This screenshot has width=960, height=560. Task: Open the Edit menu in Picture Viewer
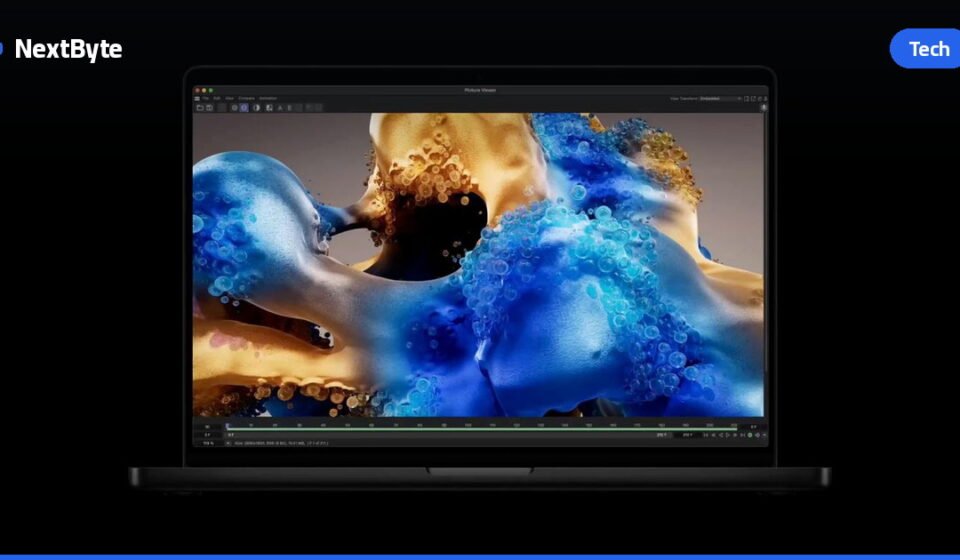point(217,98)
